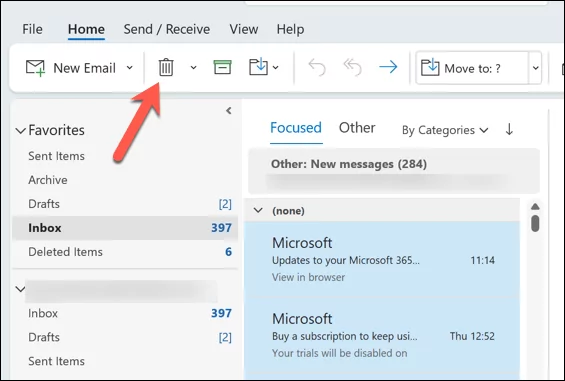Open the New Email dropdown arrow

[129, 68]
